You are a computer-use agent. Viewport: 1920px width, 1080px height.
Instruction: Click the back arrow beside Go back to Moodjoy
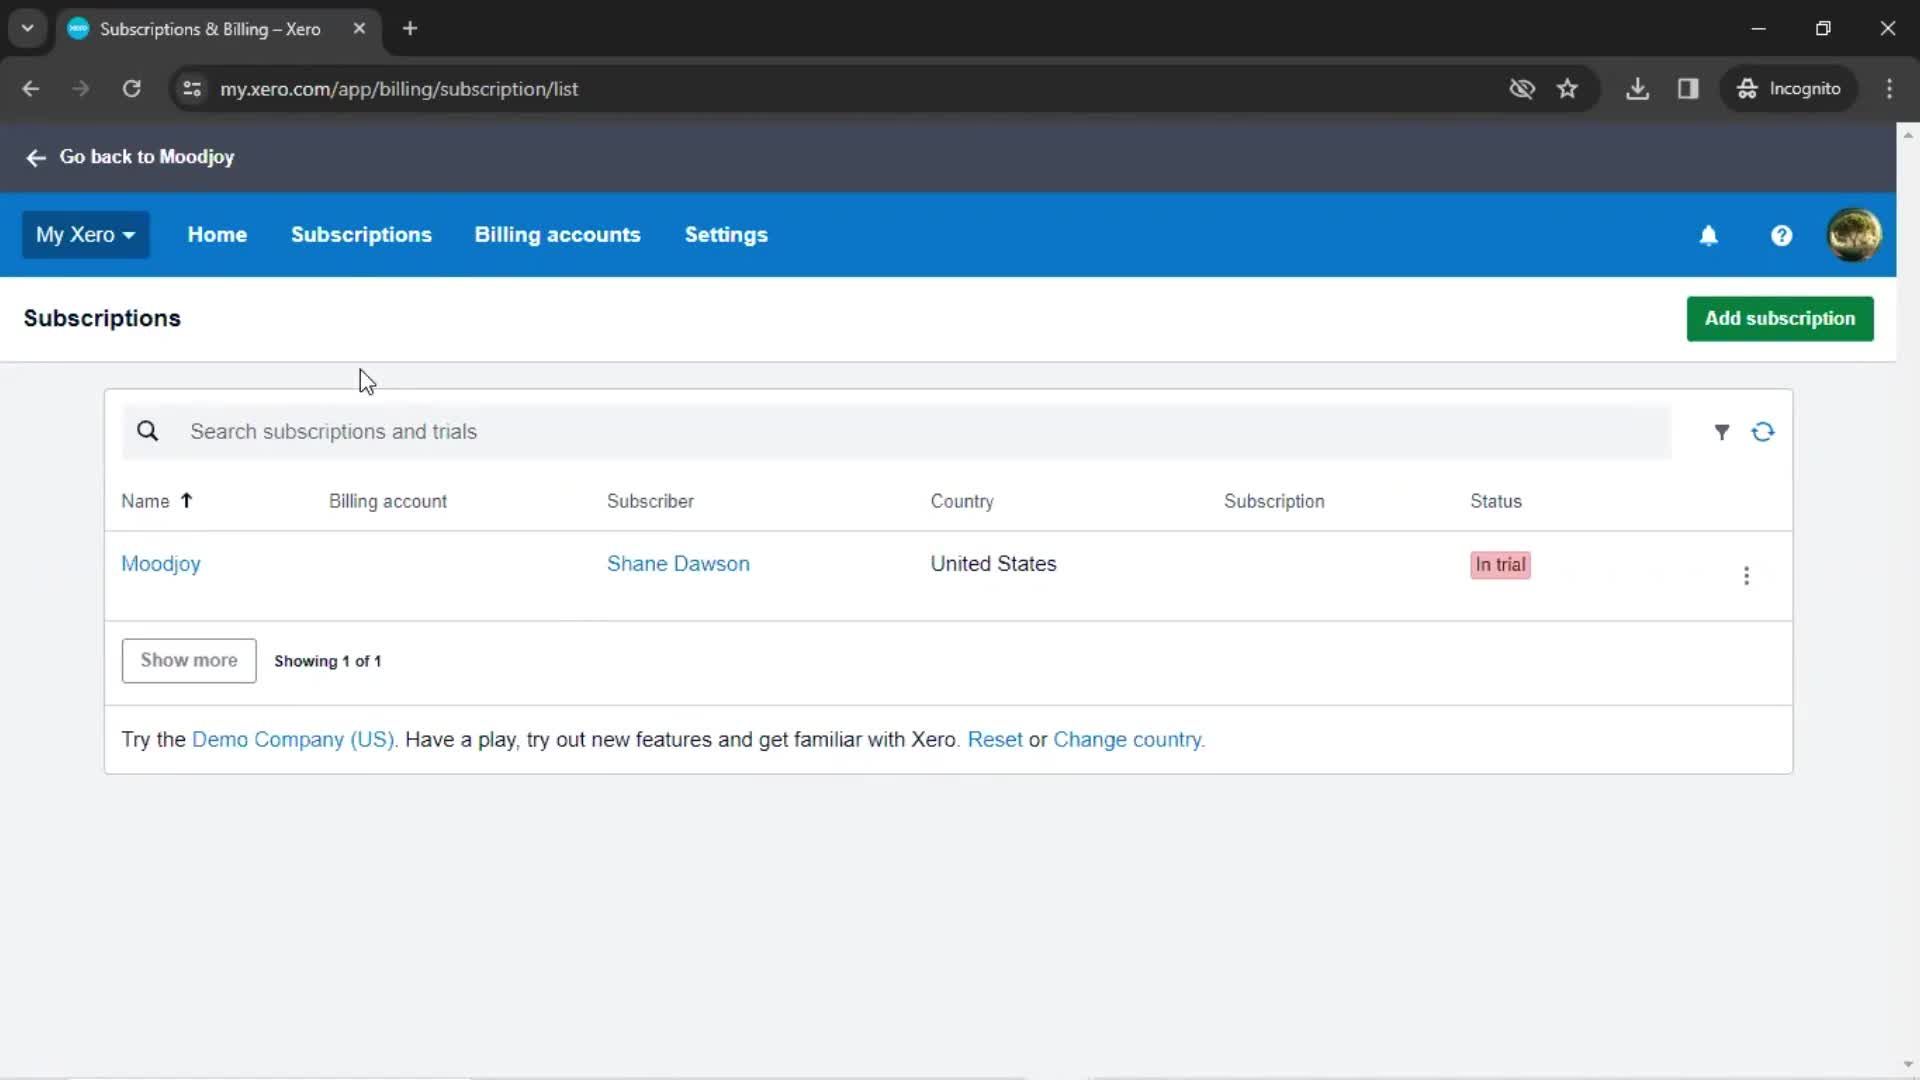(36, 158)
